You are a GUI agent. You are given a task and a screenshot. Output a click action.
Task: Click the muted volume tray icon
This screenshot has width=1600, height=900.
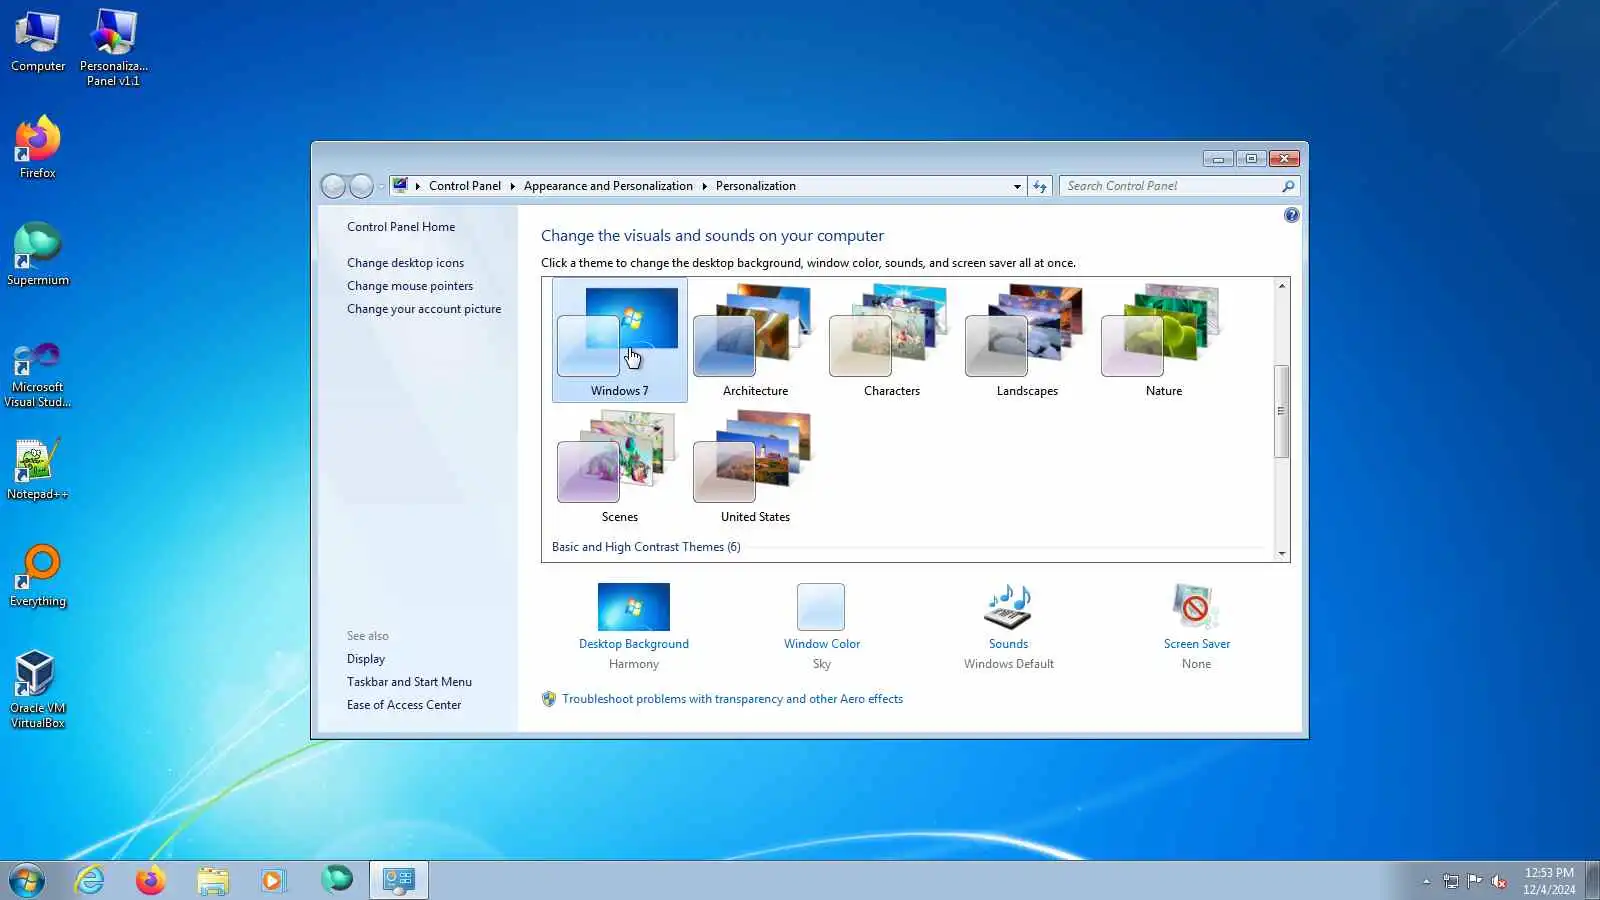coord(1499,881)
